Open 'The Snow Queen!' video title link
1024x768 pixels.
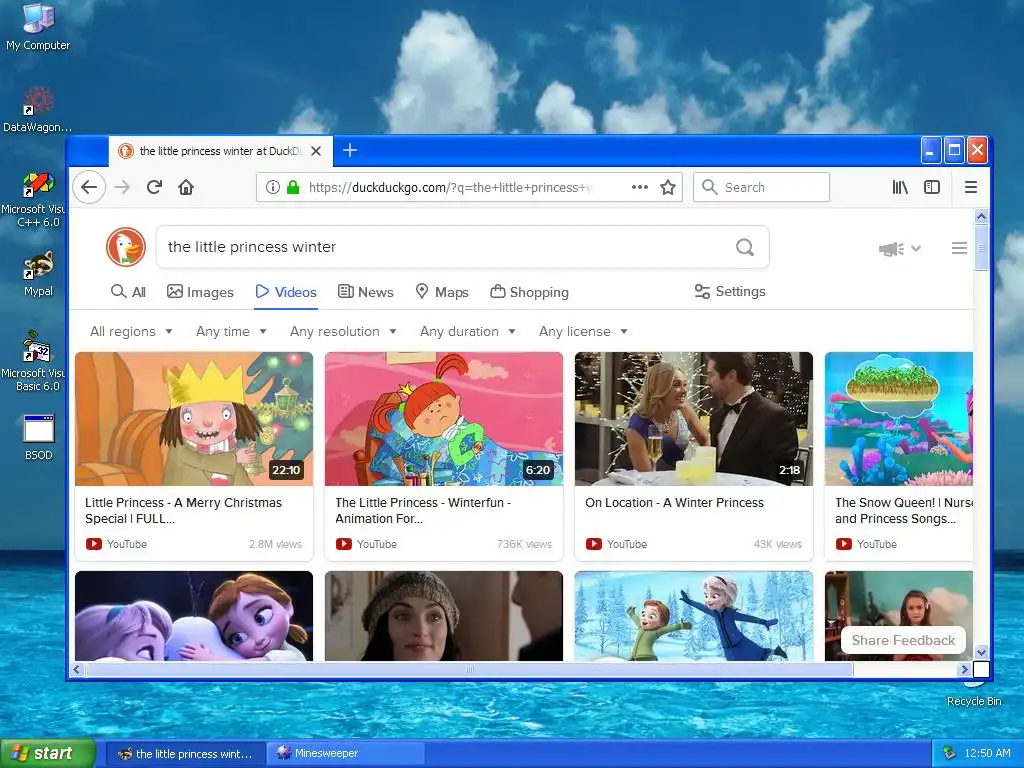[x=904, y=511]
